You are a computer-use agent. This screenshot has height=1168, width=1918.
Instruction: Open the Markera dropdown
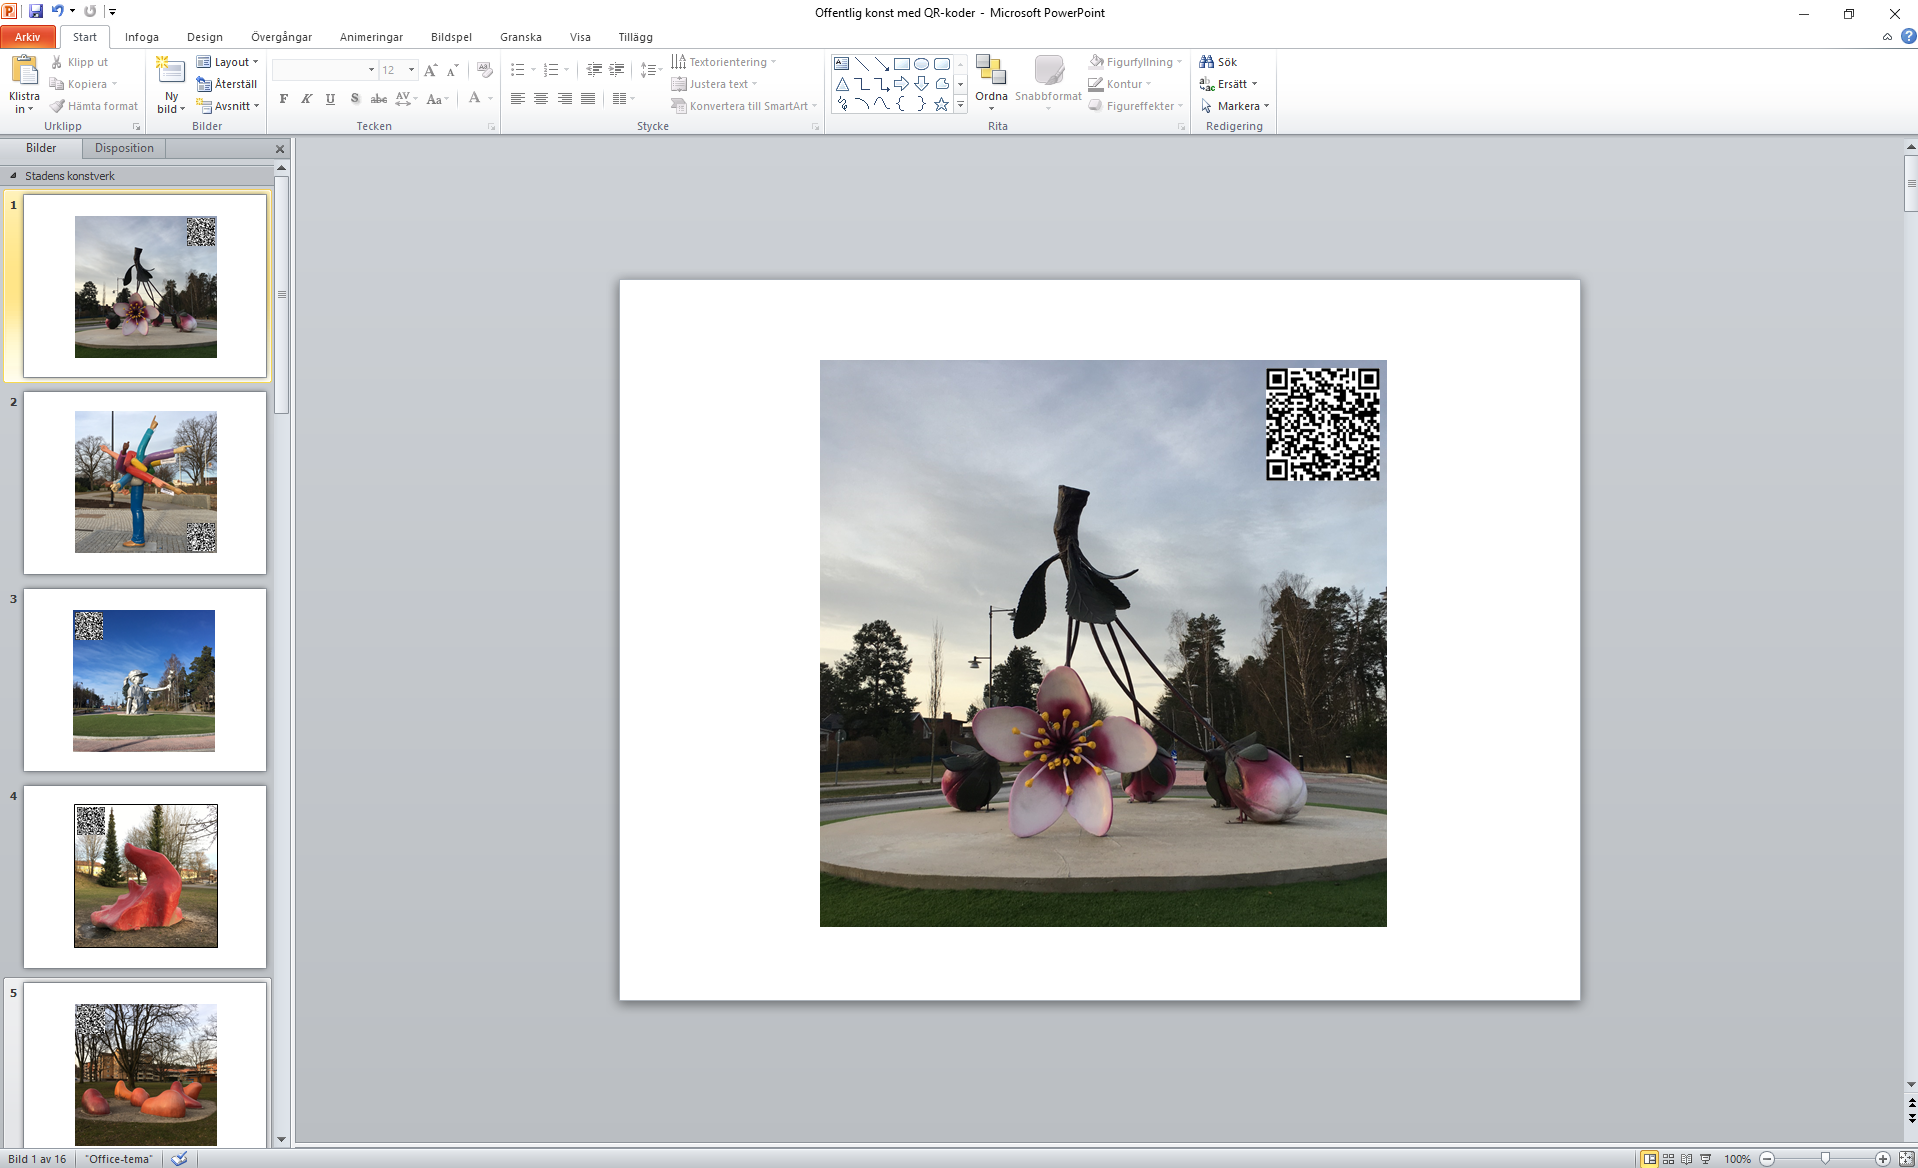[1234, 106]
